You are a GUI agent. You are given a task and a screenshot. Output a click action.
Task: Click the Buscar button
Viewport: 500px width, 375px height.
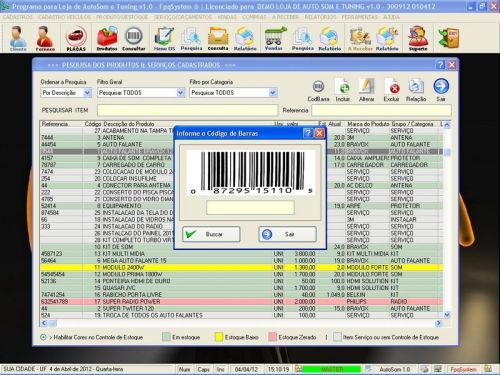pos(211,234)
